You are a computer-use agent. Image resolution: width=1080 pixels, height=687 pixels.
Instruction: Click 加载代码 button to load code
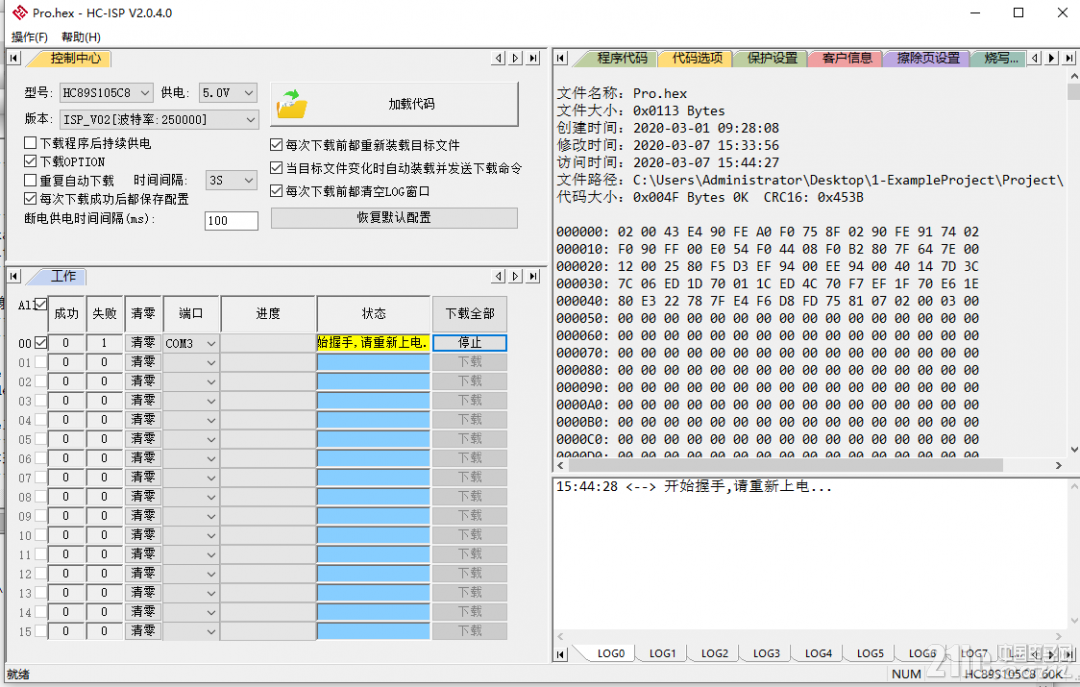coord(395,104)
